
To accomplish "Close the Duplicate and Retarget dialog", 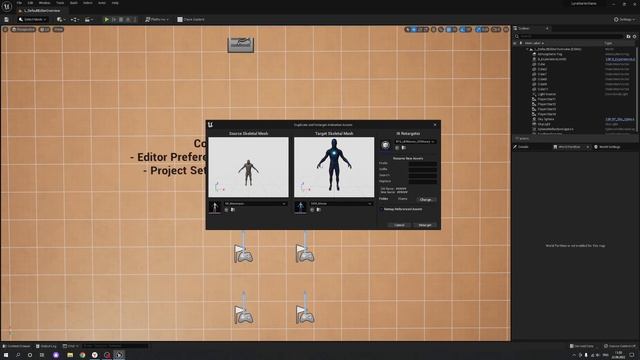I will [x=435, y=125].
